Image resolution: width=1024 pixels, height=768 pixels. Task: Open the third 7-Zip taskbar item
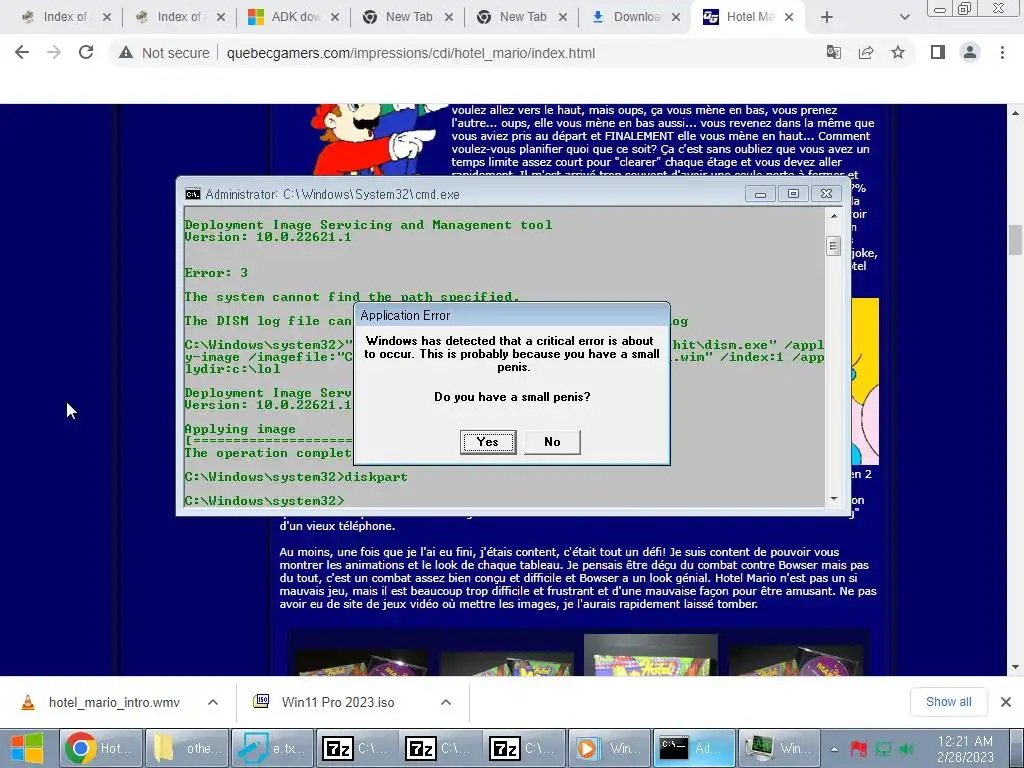pos(524,748)
